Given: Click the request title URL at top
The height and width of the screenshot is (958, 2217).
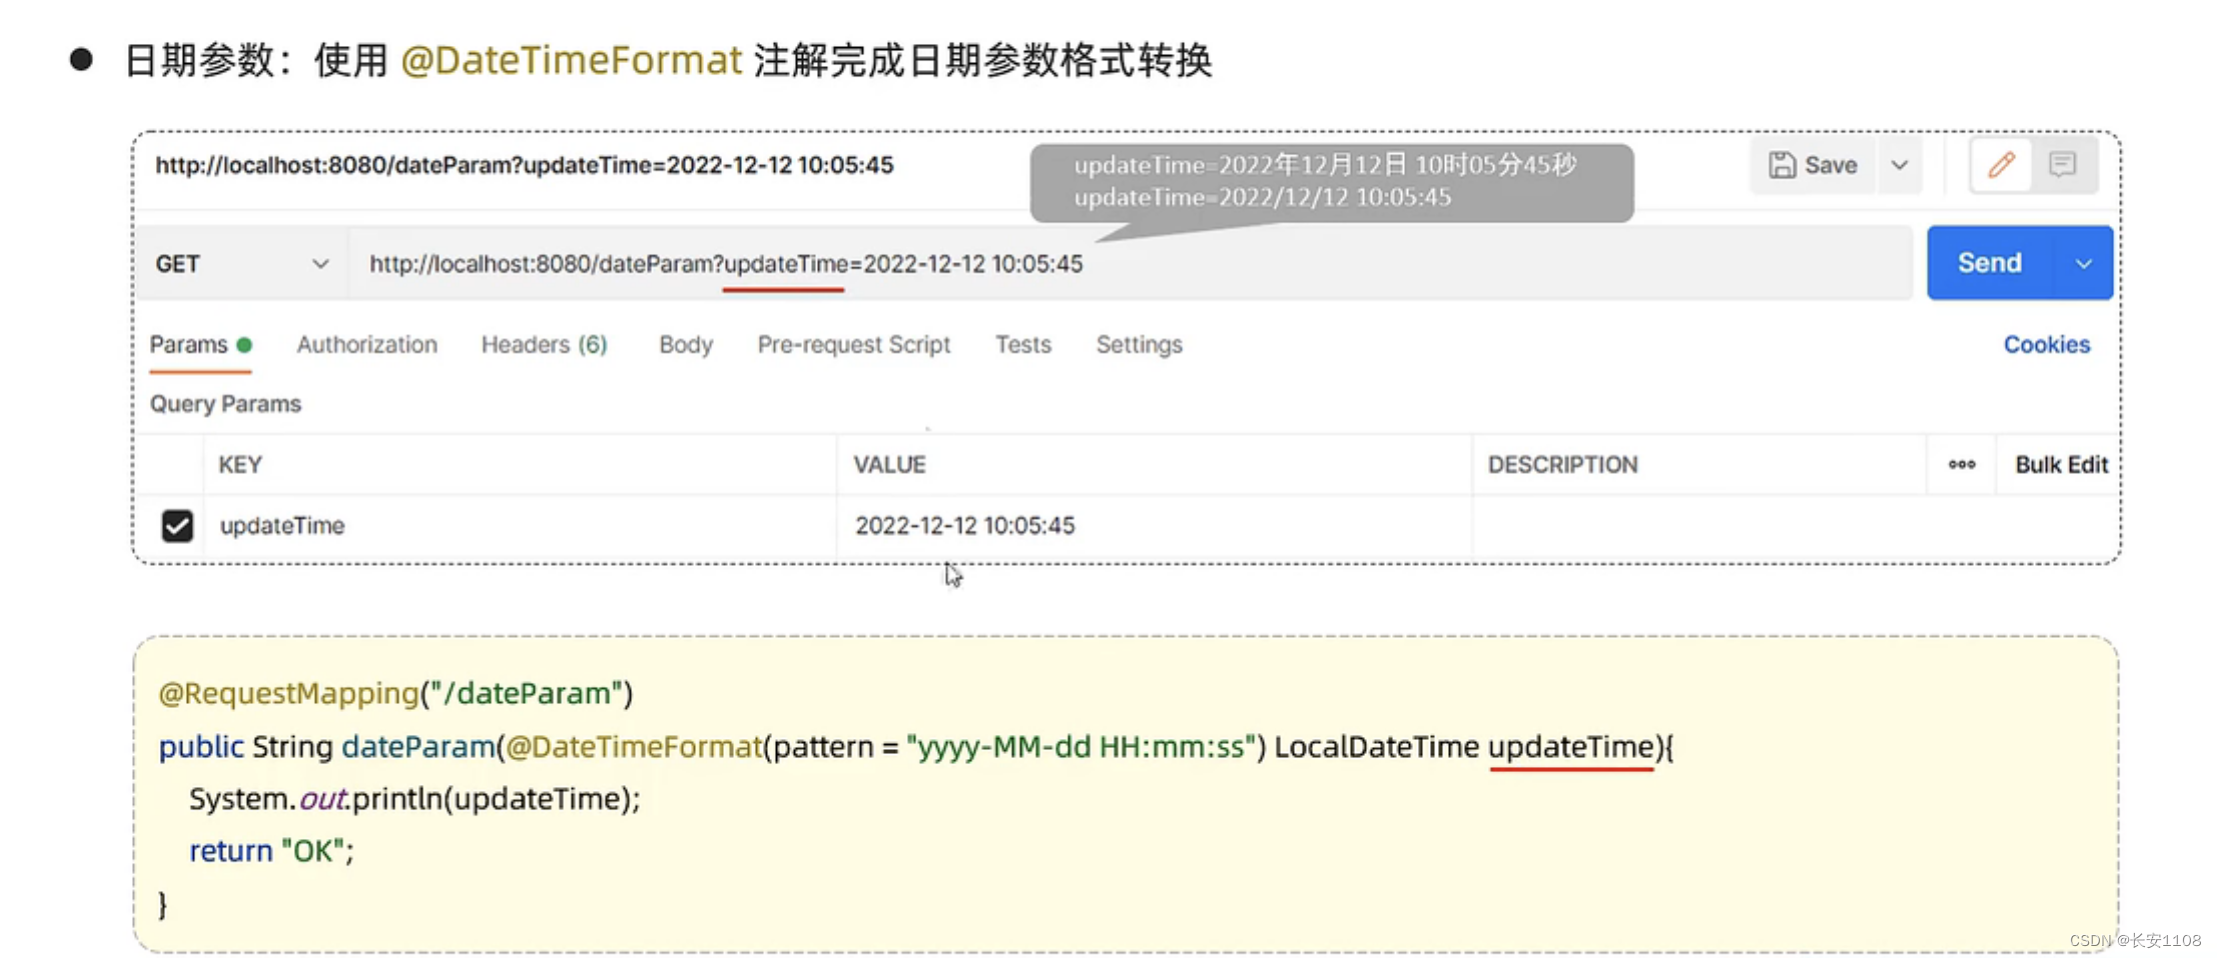Looking at the screenshot, I should pyautogui.click(x=524, y=165).
